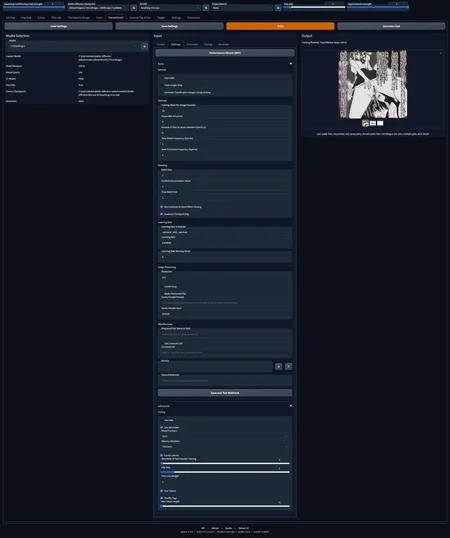Toggle the Gradient Checkpointing checkbox
450x538 pixels.
[x=162, y=214]
